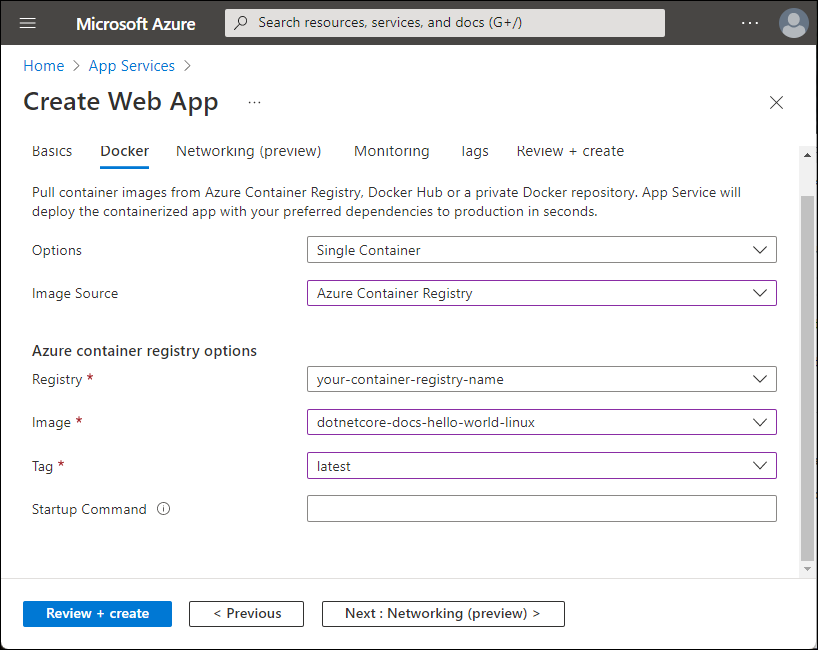Open the Registry name dropdown
The image size is (818, 650).
541,379
